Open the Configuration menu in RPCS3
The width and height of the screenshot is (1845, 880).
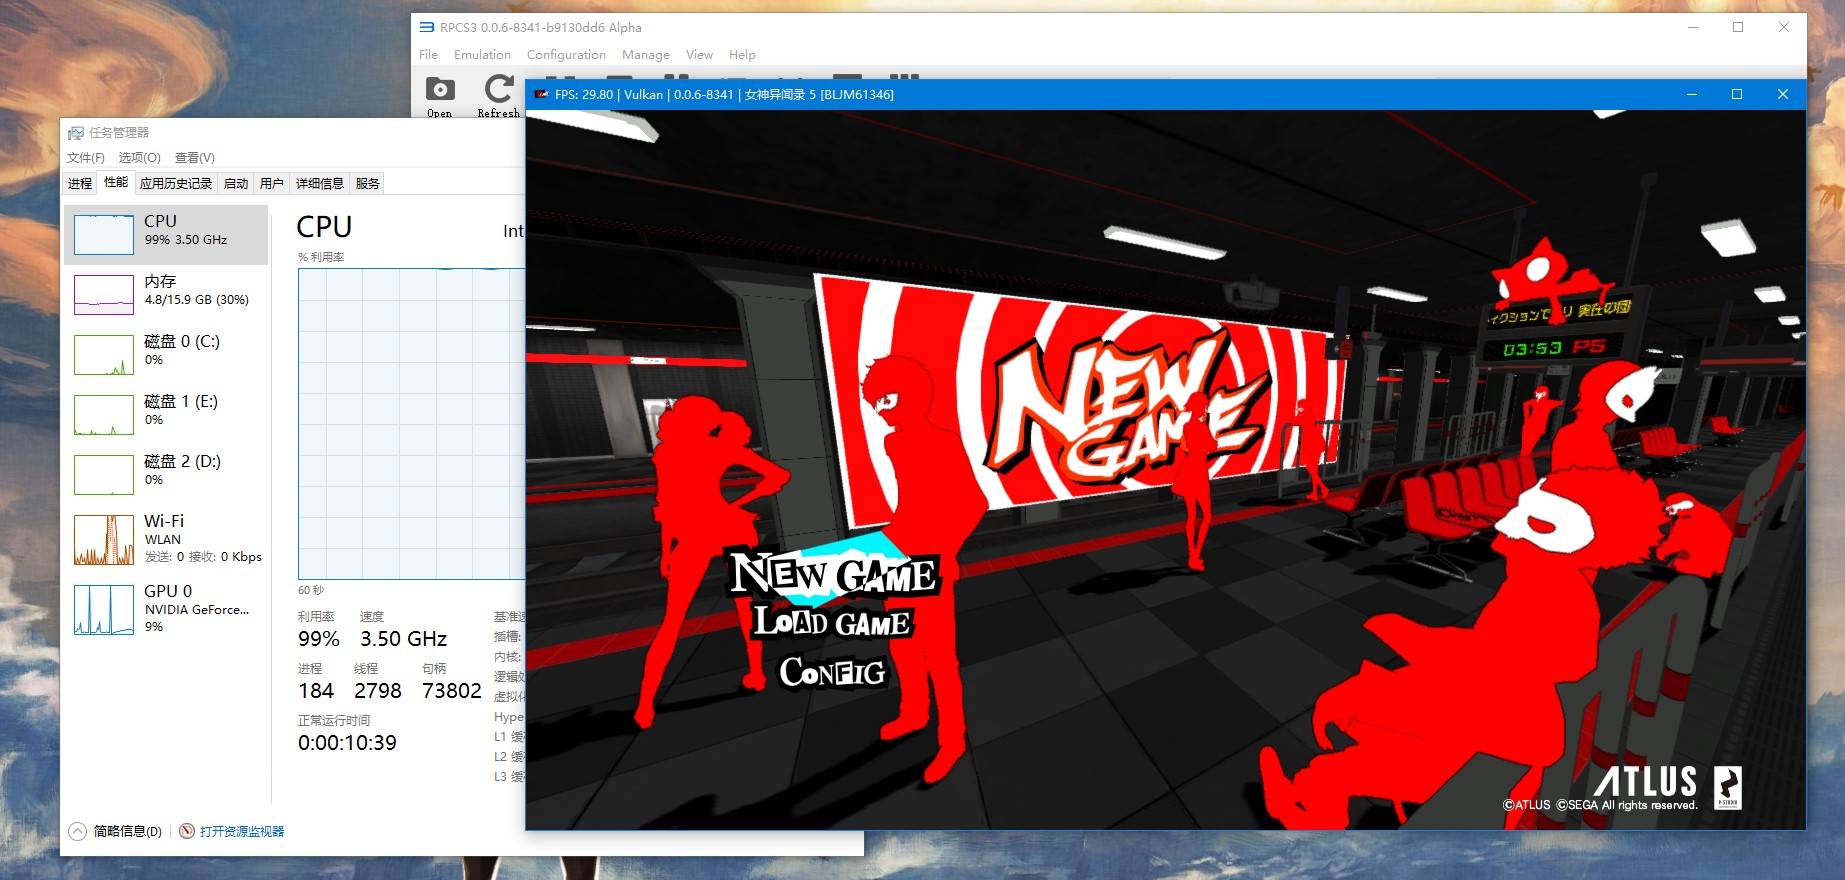pos(566,55)
